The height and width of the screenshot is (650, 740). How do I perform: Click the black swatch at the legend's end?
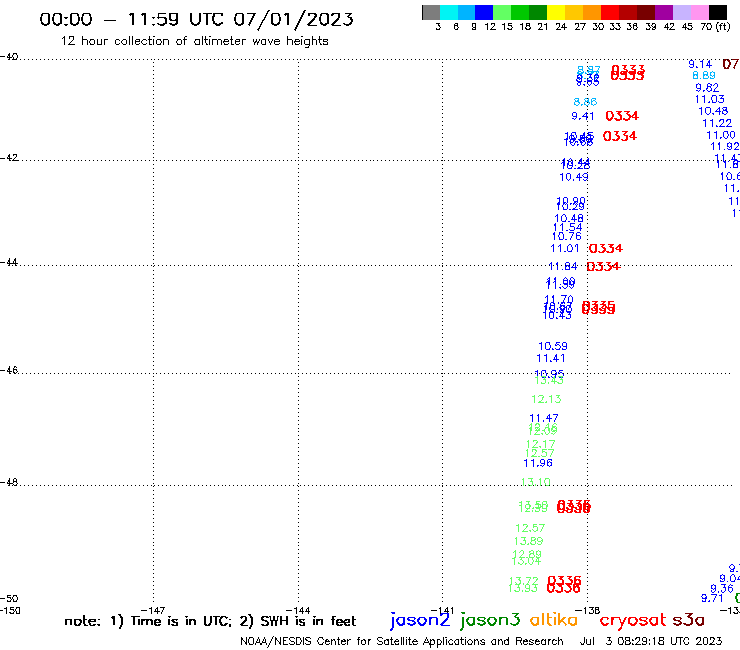coord(717,12)
